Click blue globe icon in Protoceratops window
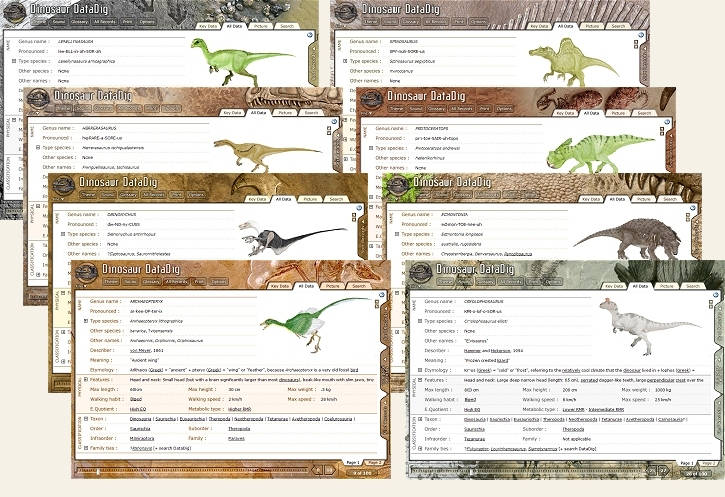The image size is (725, 497). pos(667,122)
